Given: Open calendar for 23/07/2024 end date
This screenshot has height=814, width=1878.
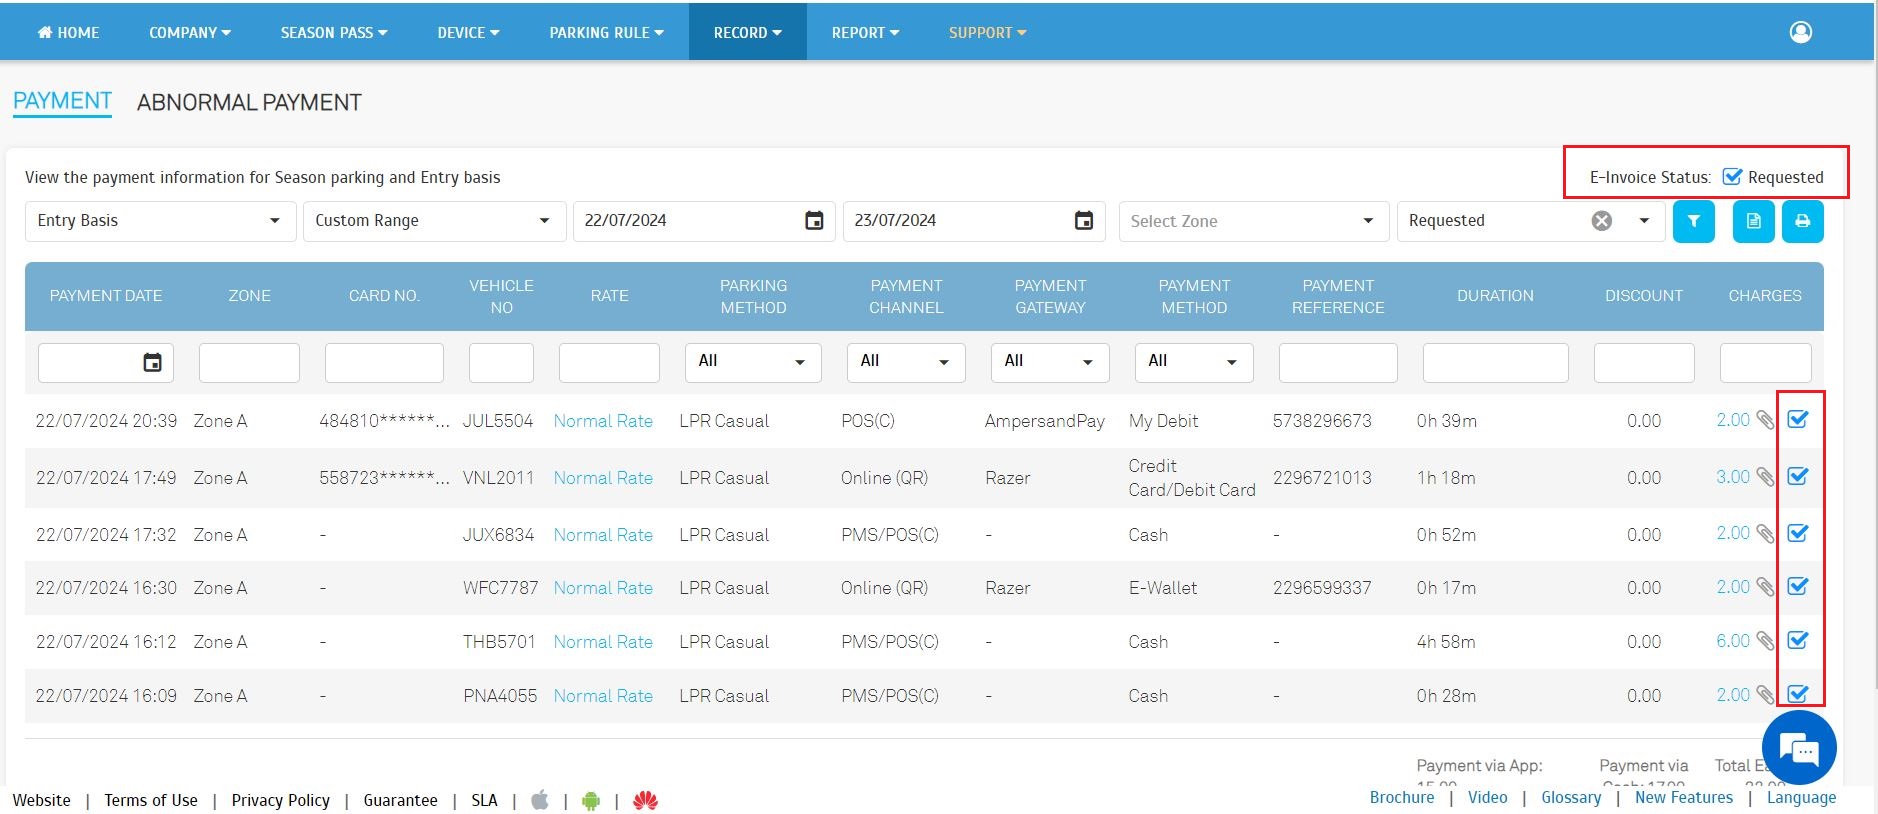Looking at the screenshot, I should tap(1084, 221).
